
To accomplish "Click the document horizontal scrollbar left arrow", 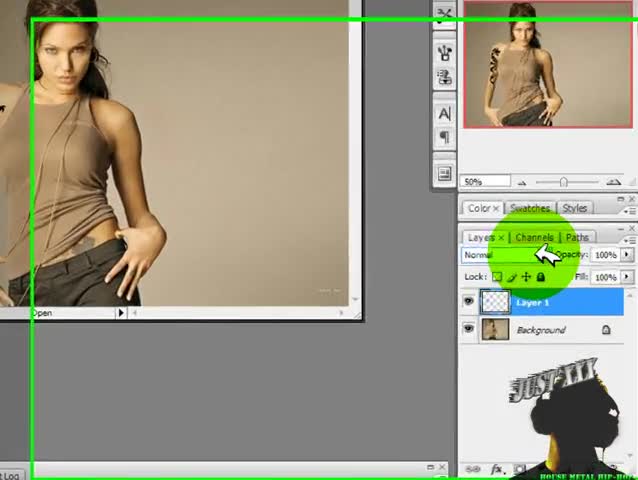I will click(x=134, y=313).
